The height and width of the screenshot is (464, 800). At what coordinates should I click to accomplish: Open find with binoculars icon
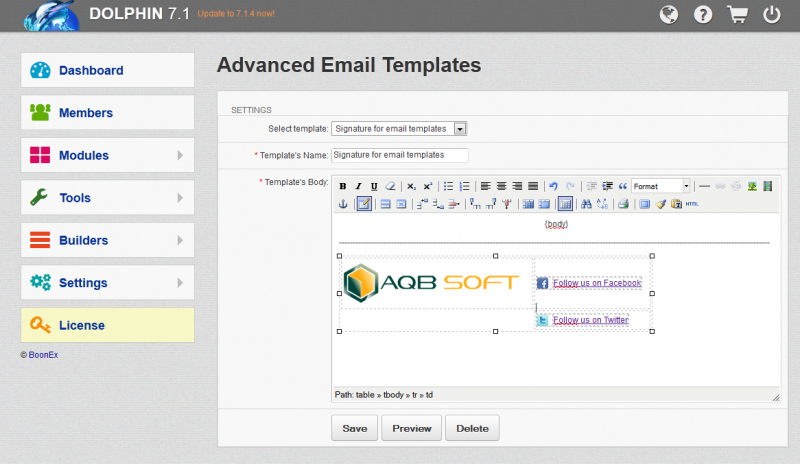[x=586, y=204]
